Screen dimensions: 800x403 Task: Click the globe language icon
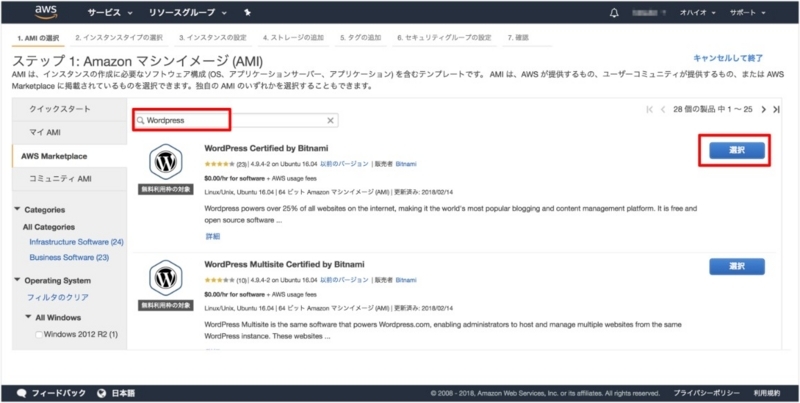click(x=102, y=393)
